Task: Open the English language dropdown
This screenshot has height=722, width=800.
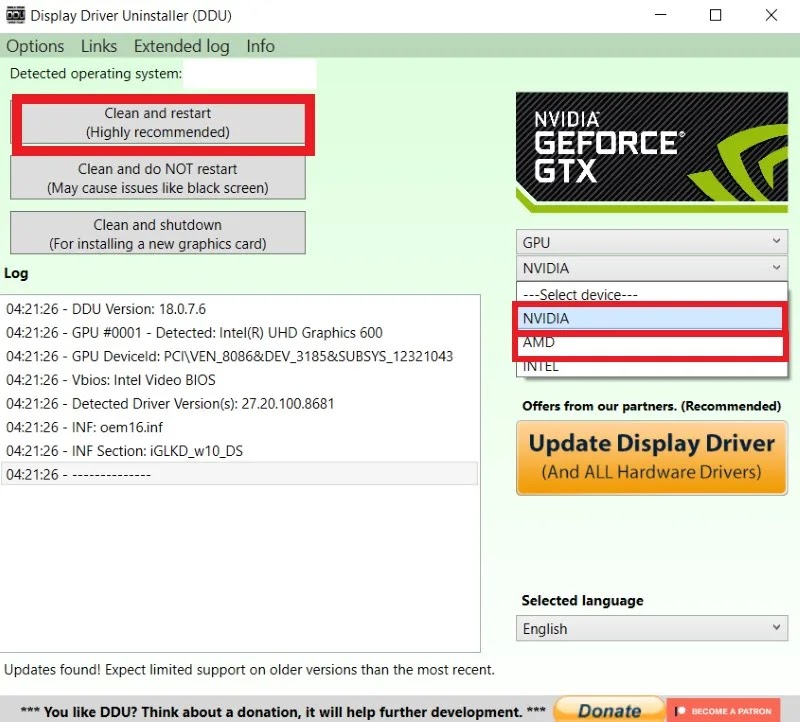Action: tap(652, 629)
